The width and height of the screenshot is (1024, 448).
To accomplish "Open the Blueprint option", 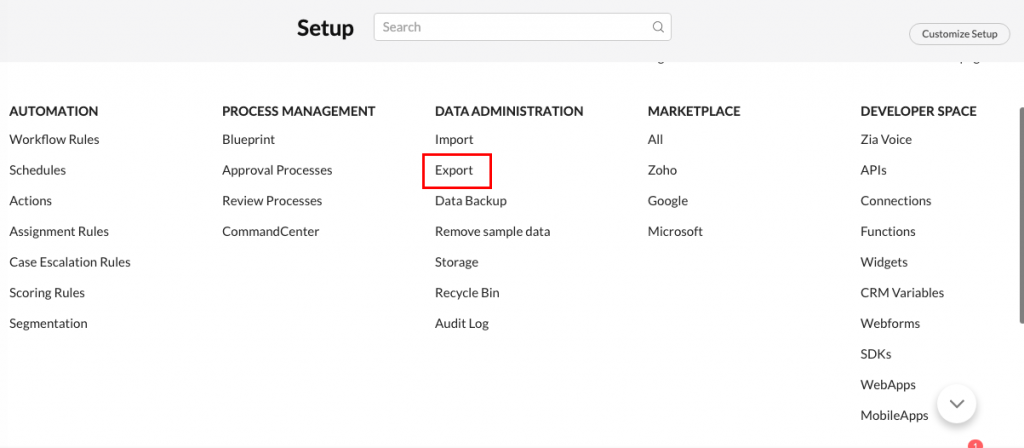I will pos(248,140).
